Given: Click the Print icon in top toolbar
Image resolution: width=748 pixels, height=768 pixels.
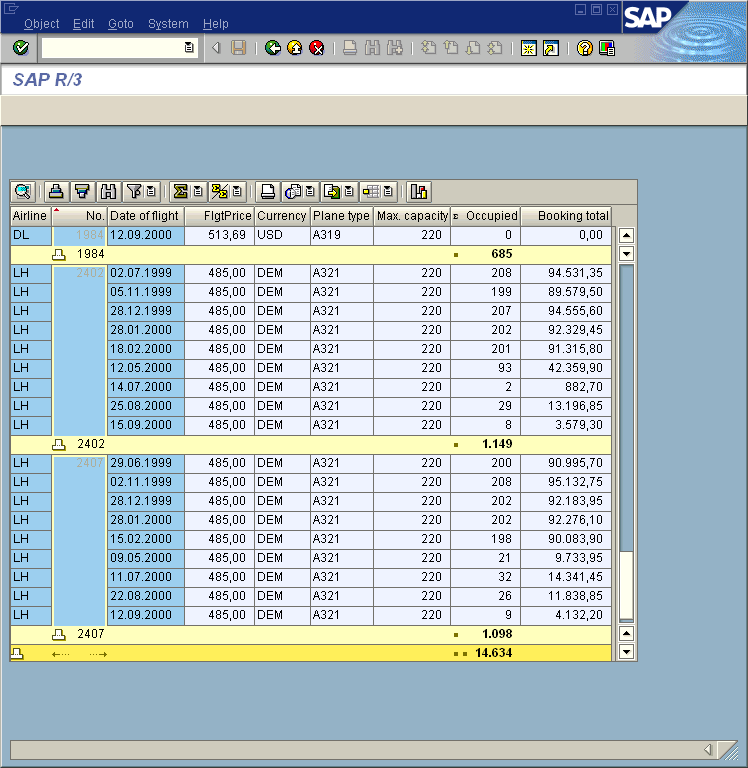Looking at the screenshot, I should pos(350,48).
